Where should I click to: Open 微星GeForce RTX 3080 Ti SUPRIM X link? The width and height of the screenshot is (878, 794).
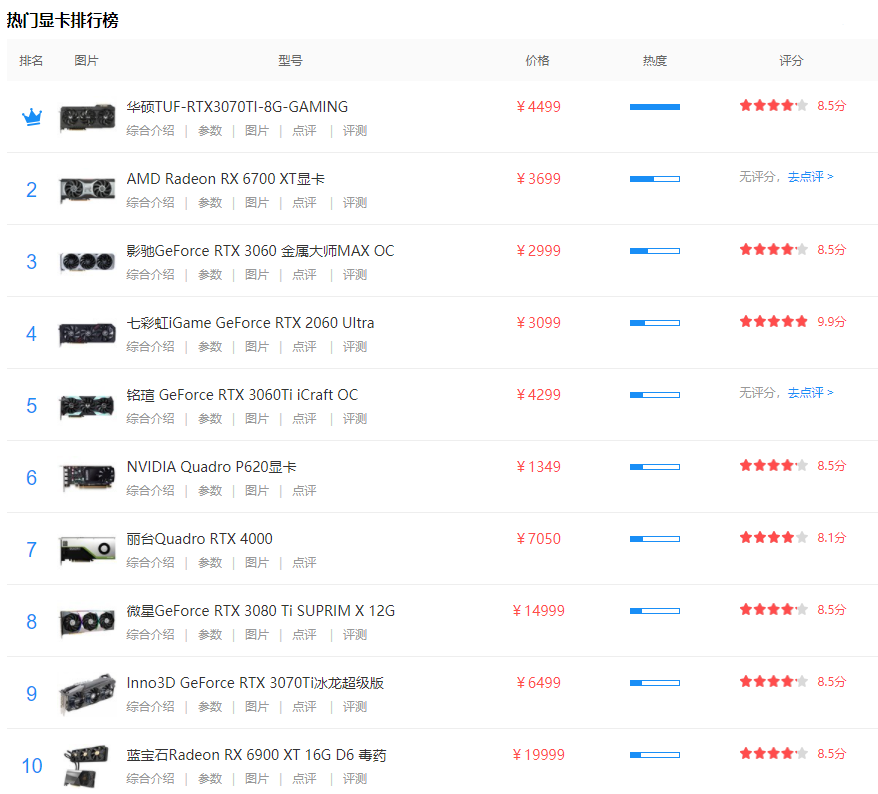tap(260, 611)
